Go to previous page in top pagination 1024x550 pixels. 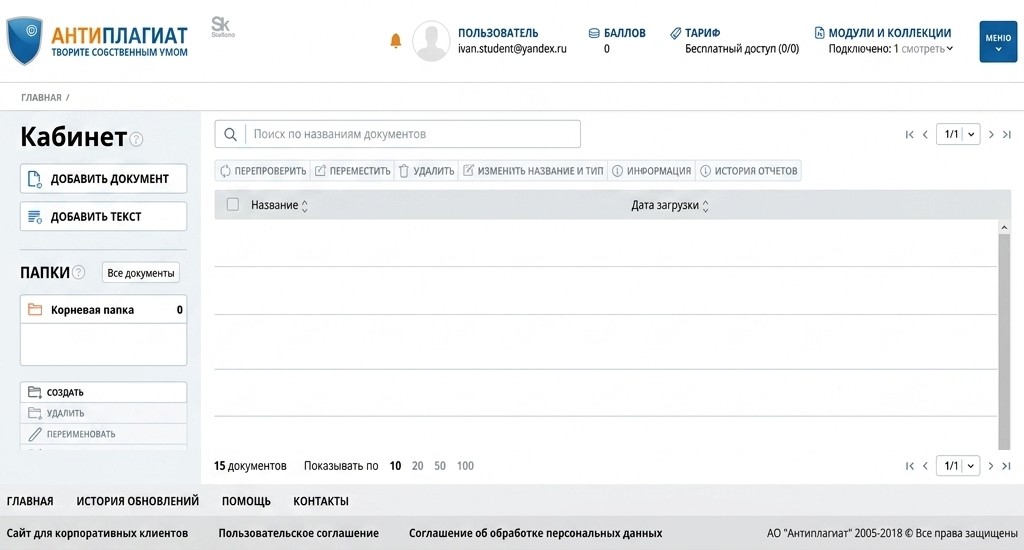pos(925,135)
